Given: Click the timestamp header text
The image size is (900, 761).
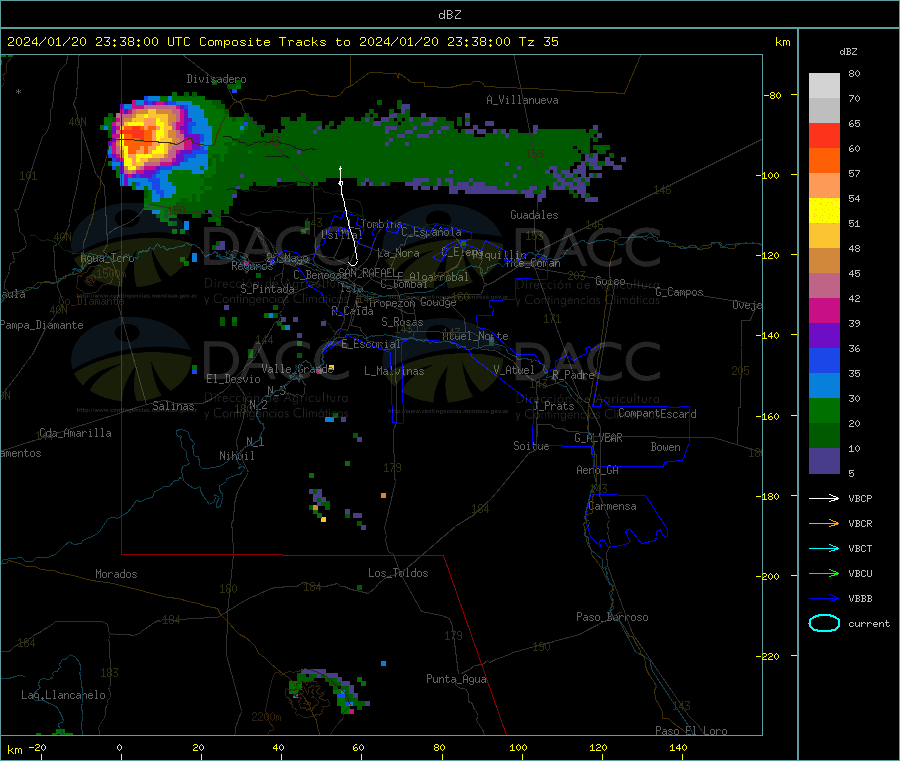Looking at the screenshot, I should 282,42.
